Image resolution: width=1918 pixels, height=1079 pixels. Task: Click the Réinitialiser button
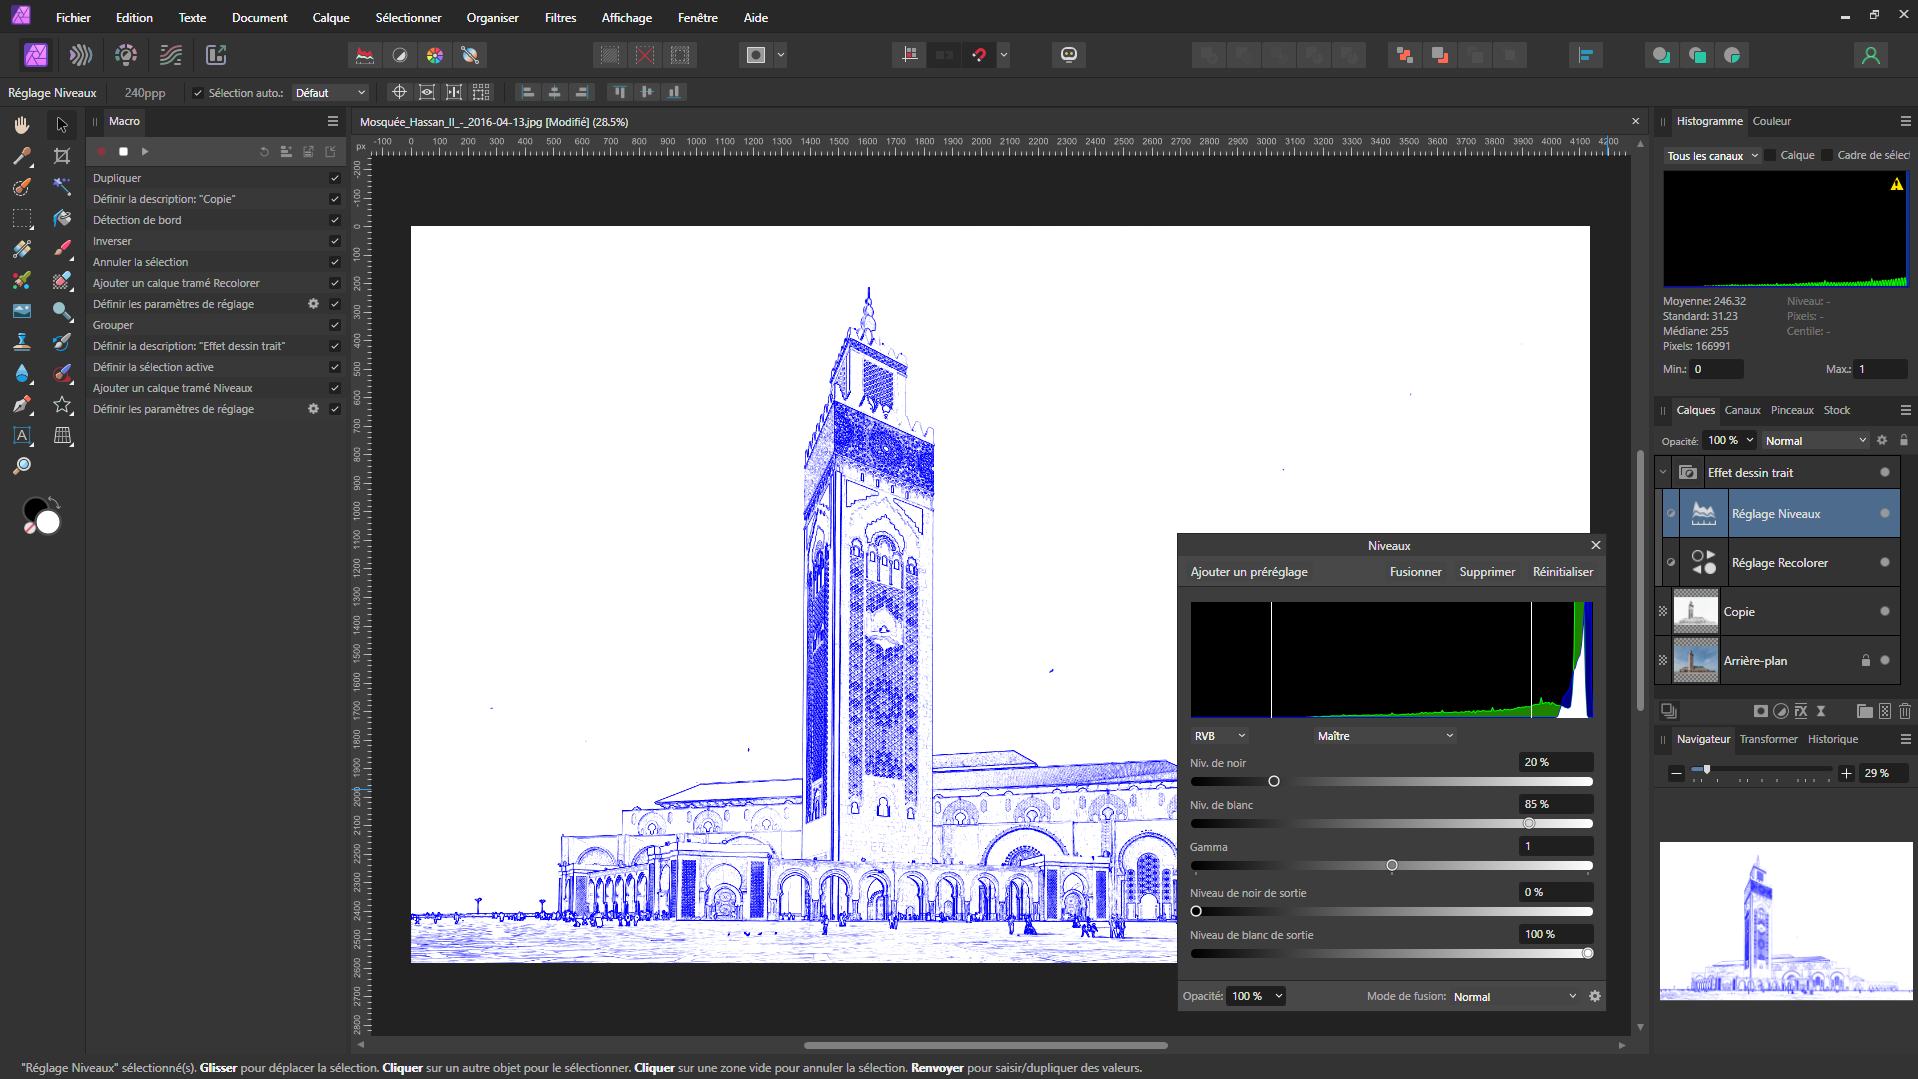tap(1562, 572)
